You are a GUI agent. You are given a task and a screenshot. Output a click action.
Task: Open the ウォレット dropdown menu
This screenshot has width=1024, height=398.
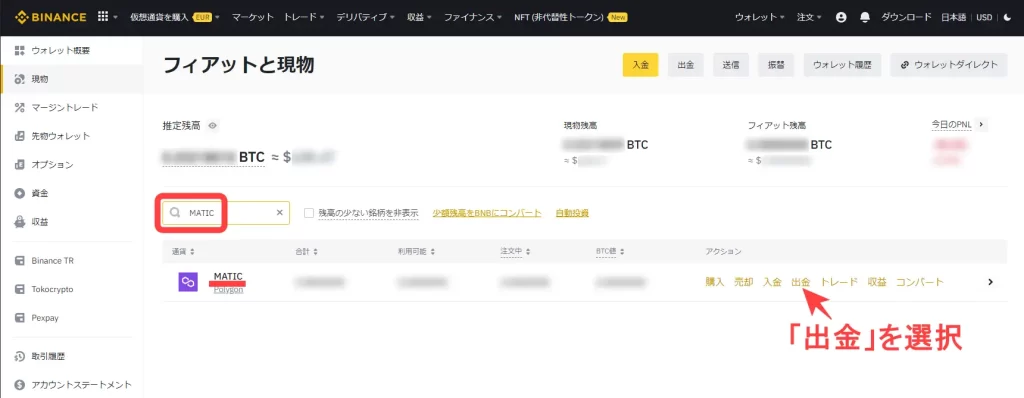point(760,17)
